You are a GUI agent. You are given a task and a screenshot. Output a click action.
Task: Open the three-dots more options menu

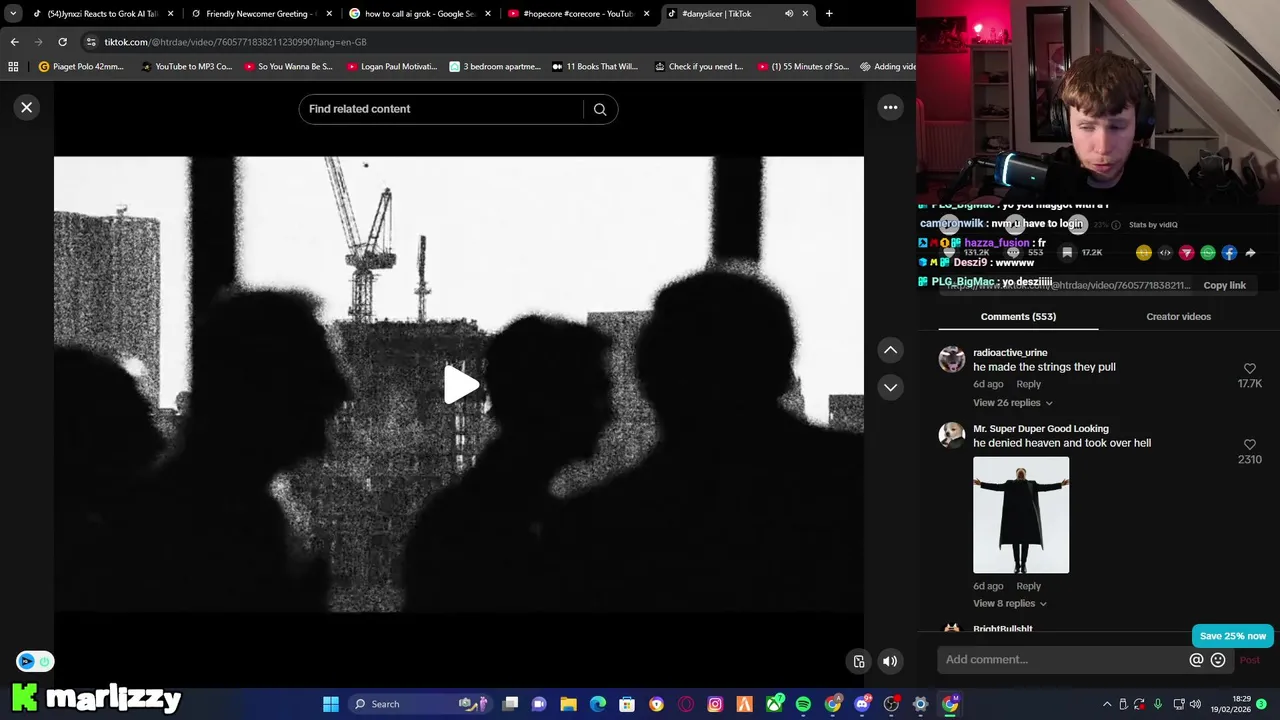click(x=890, y=107)
